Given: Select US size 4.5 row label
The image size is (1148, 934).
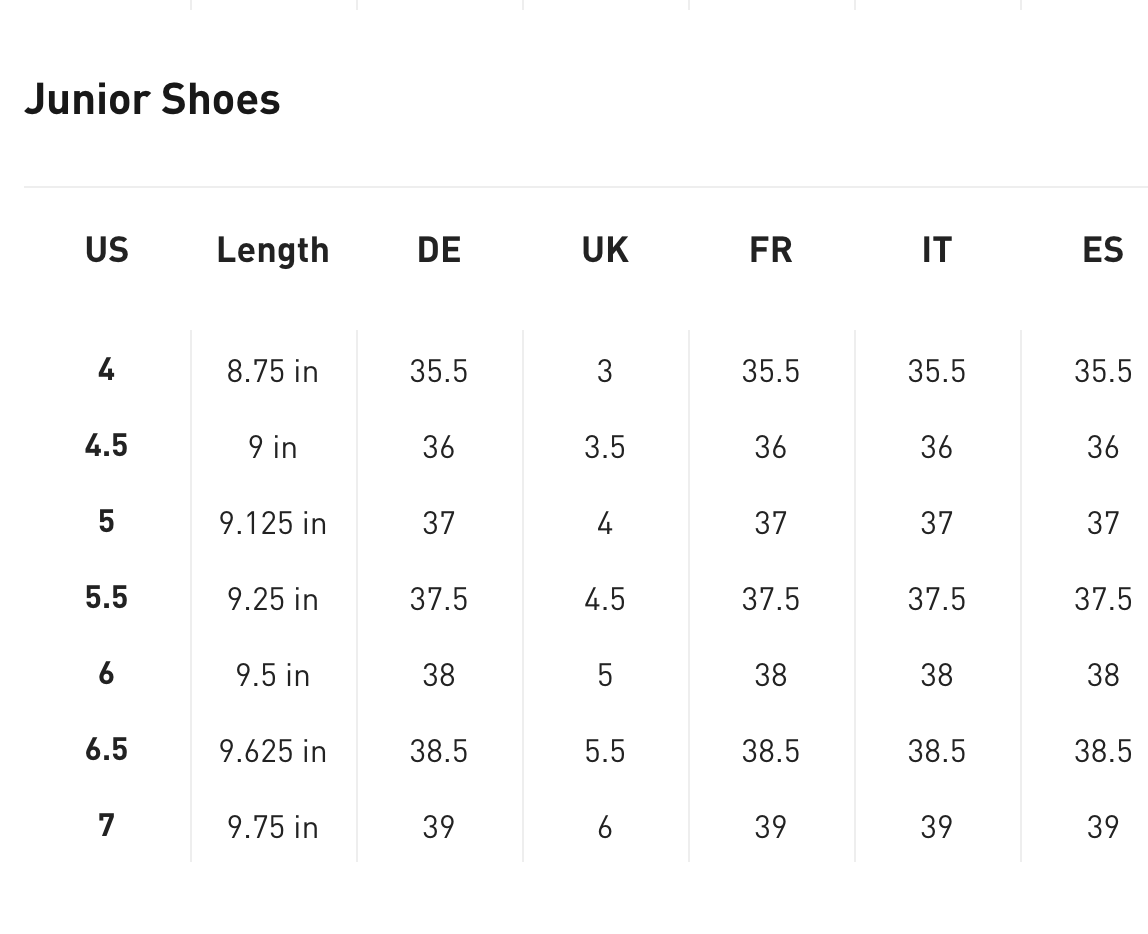Looking at the screenshot, I should pos(107,446).
